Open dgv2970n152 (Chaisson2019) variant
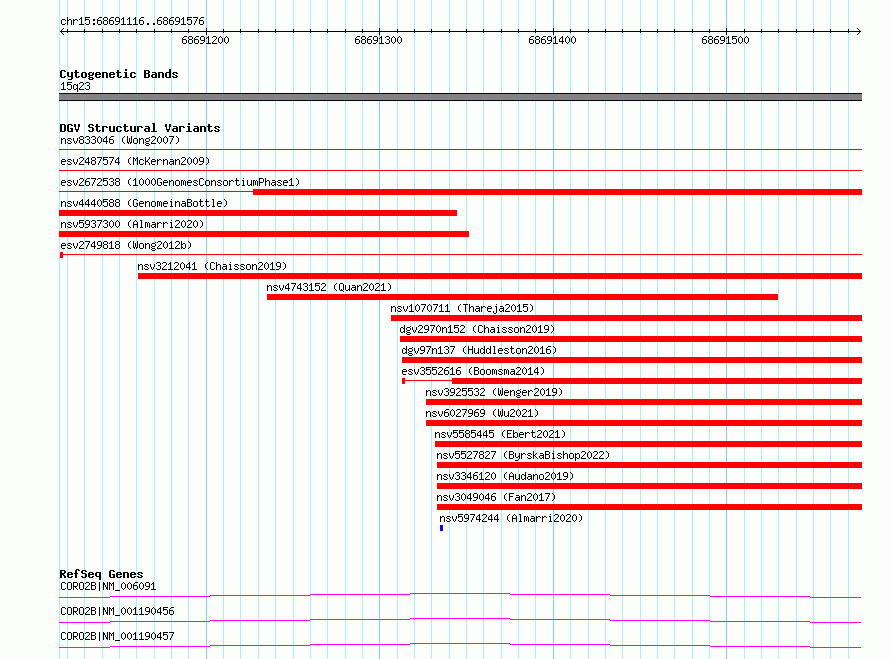The image size is (890, 659). [477, 329]
